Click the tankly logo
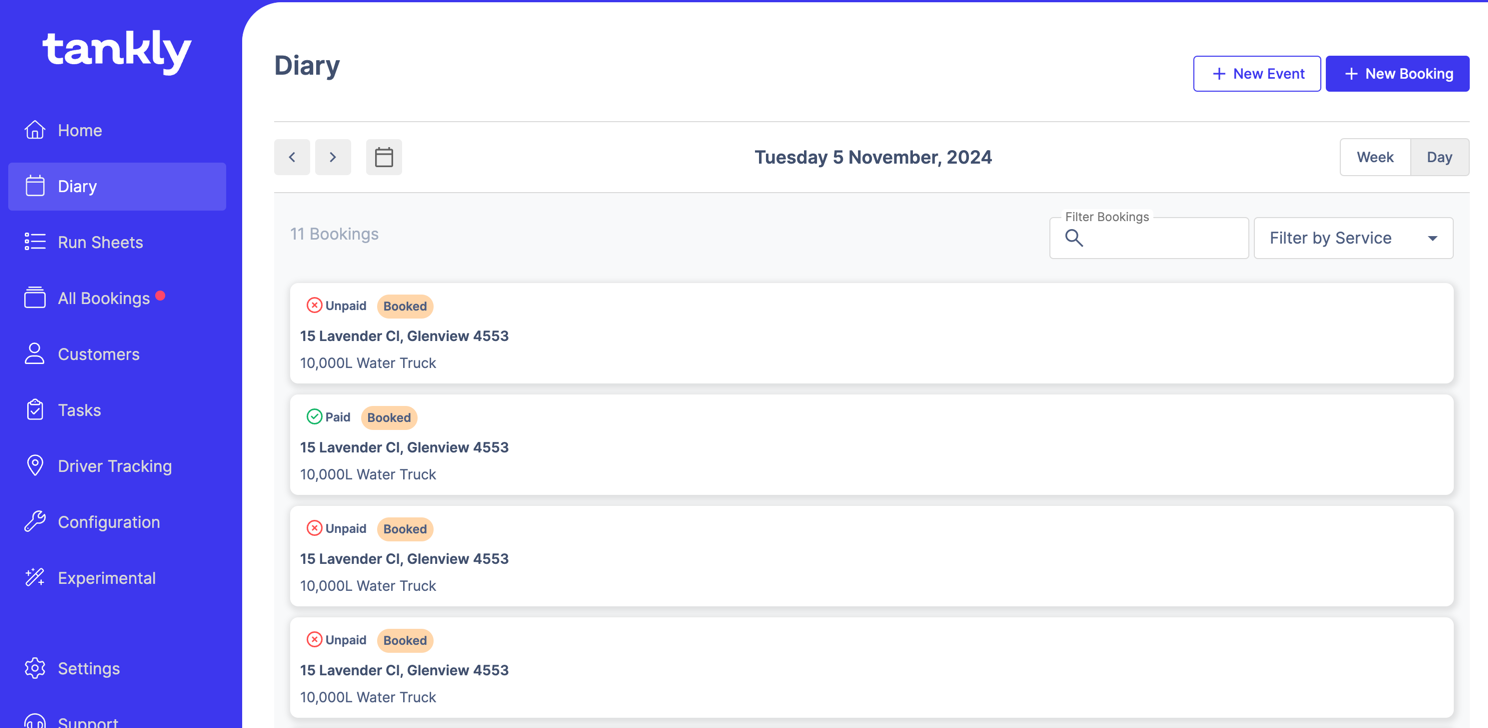 [116, 52]
